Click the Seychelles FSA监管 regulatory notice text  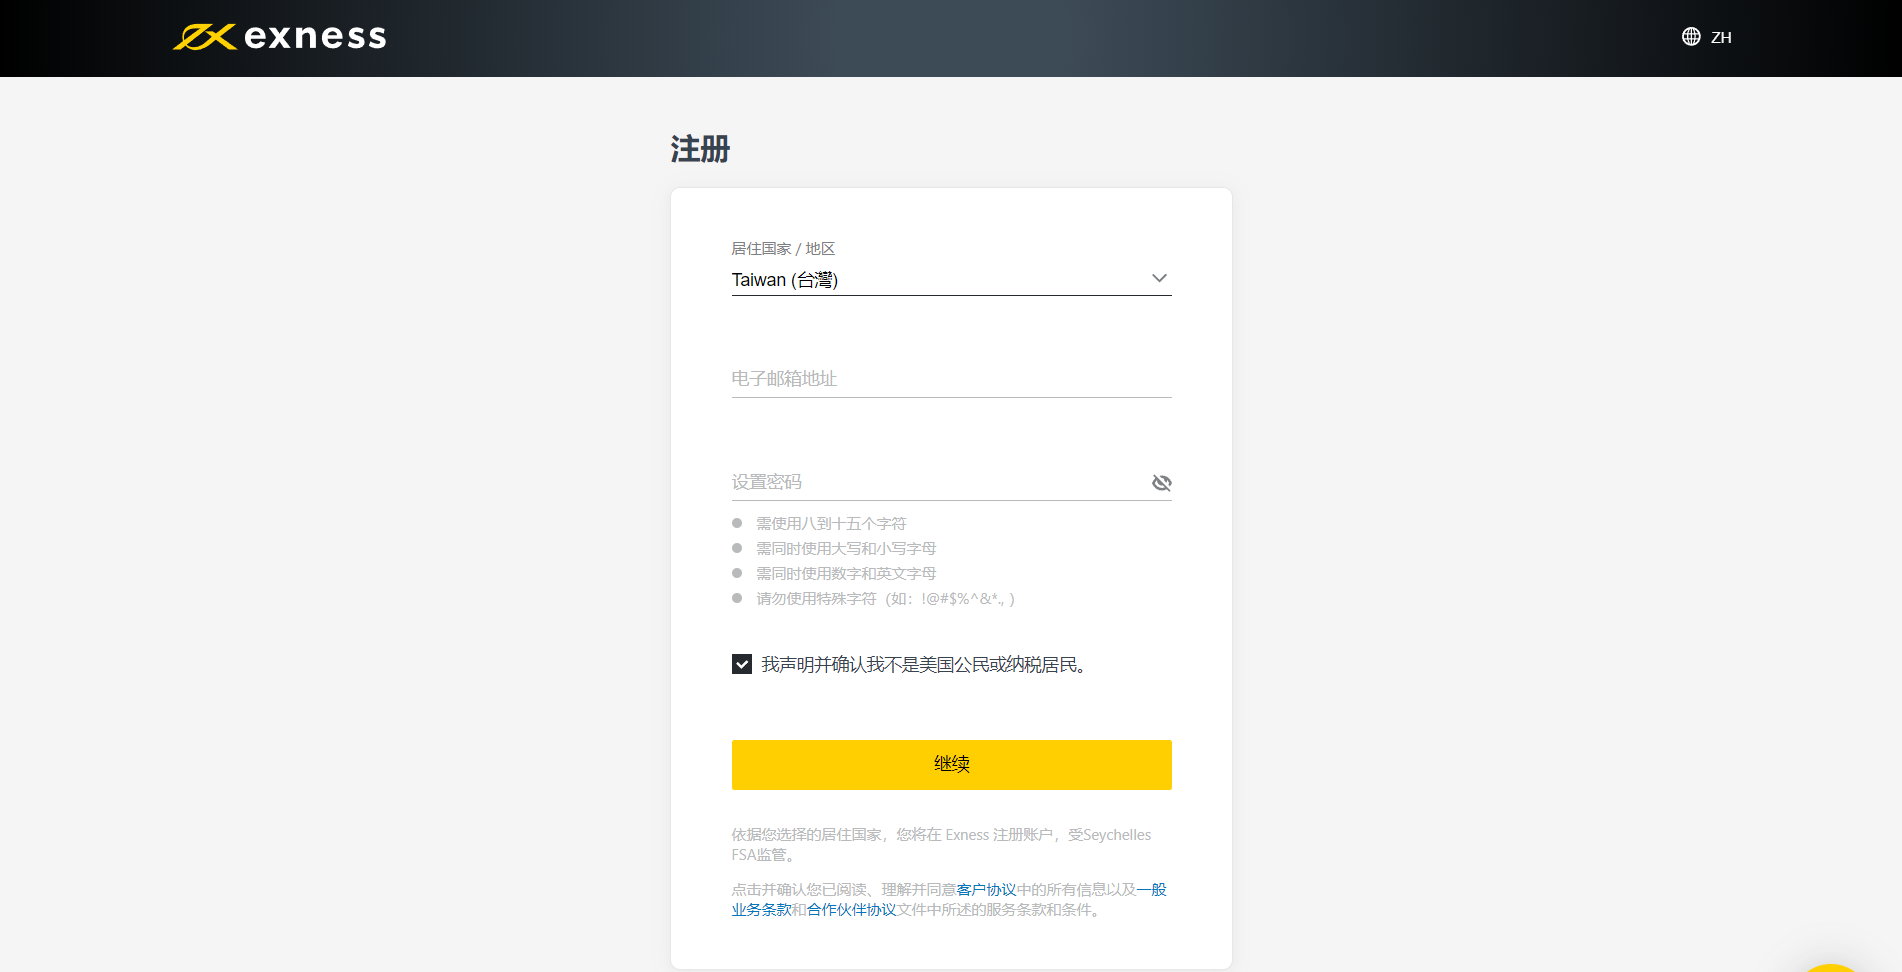941,845
